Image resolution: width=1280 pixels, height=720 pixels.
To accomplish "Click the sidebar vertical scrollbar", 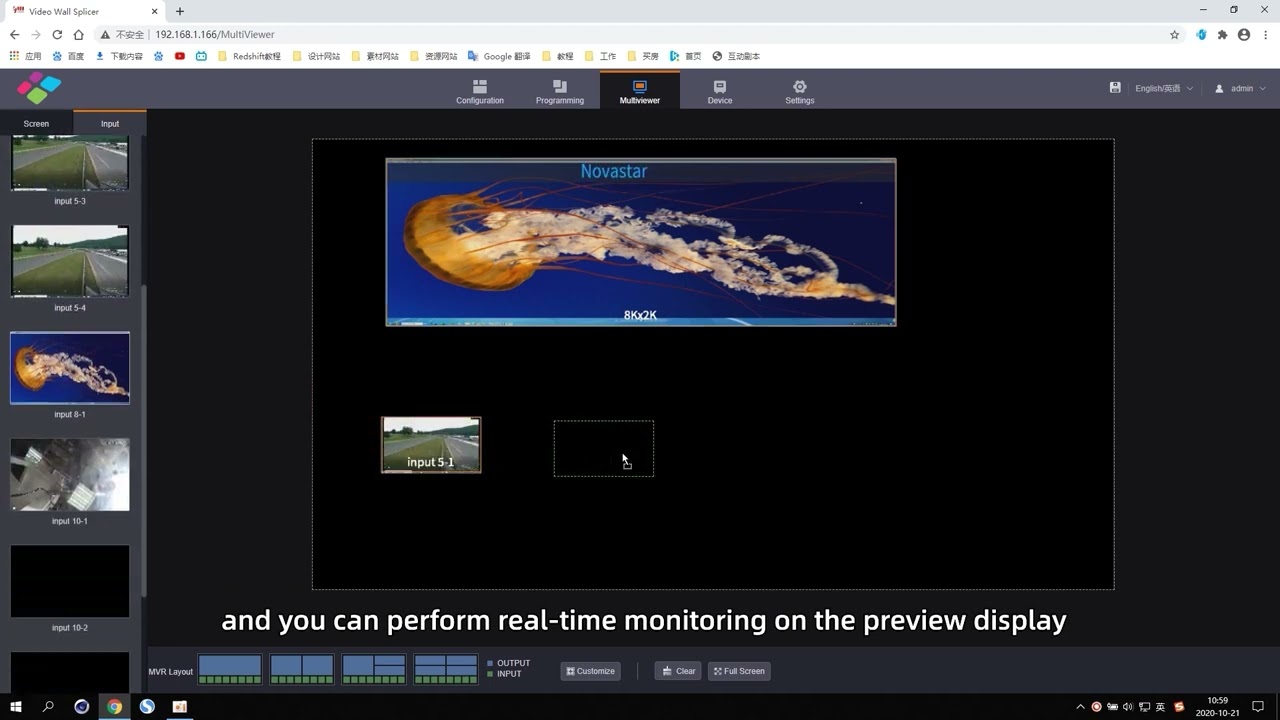I will [144, 440].
